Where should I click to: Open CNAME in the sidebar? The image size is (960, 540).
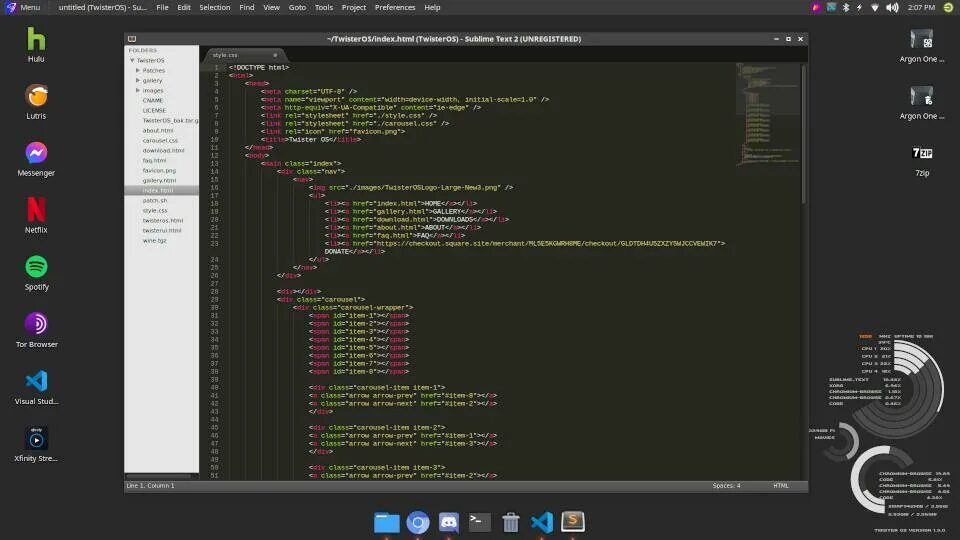click(x=153, y=100)
